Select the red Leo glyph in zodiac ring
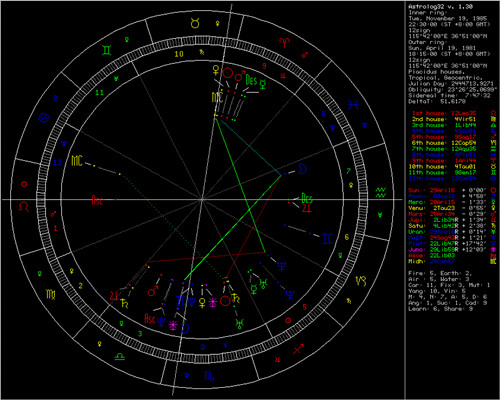 click(x=24, y=206)
